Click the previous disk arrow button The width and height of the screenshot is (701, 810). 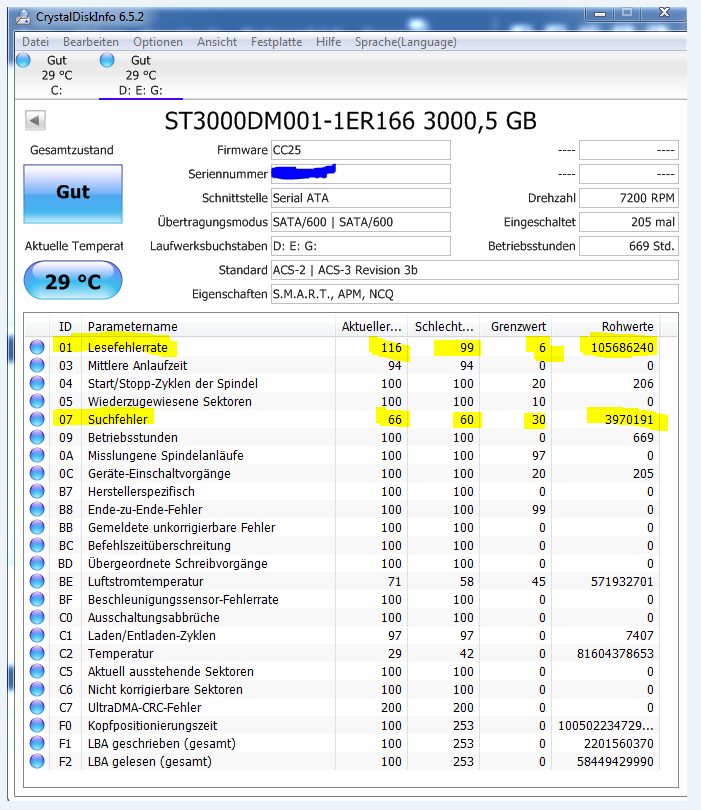pos(35,121)
